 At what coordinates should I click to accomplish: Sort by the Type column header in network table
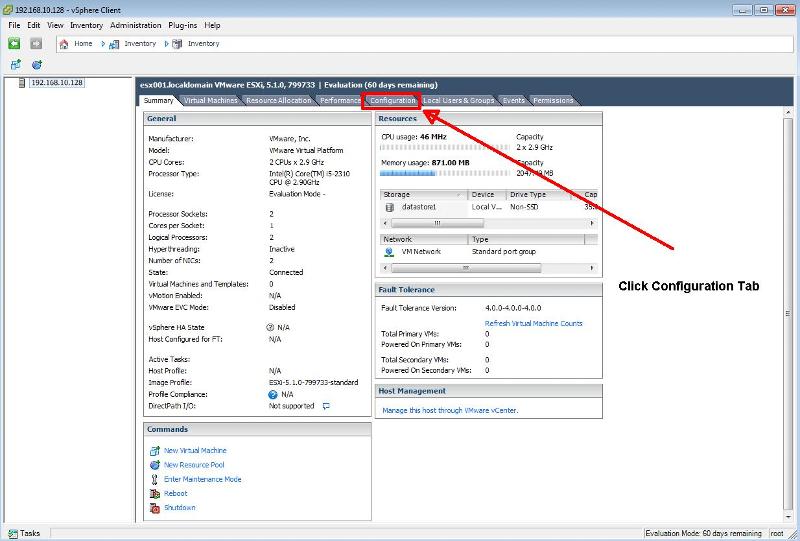click(526, 239)
